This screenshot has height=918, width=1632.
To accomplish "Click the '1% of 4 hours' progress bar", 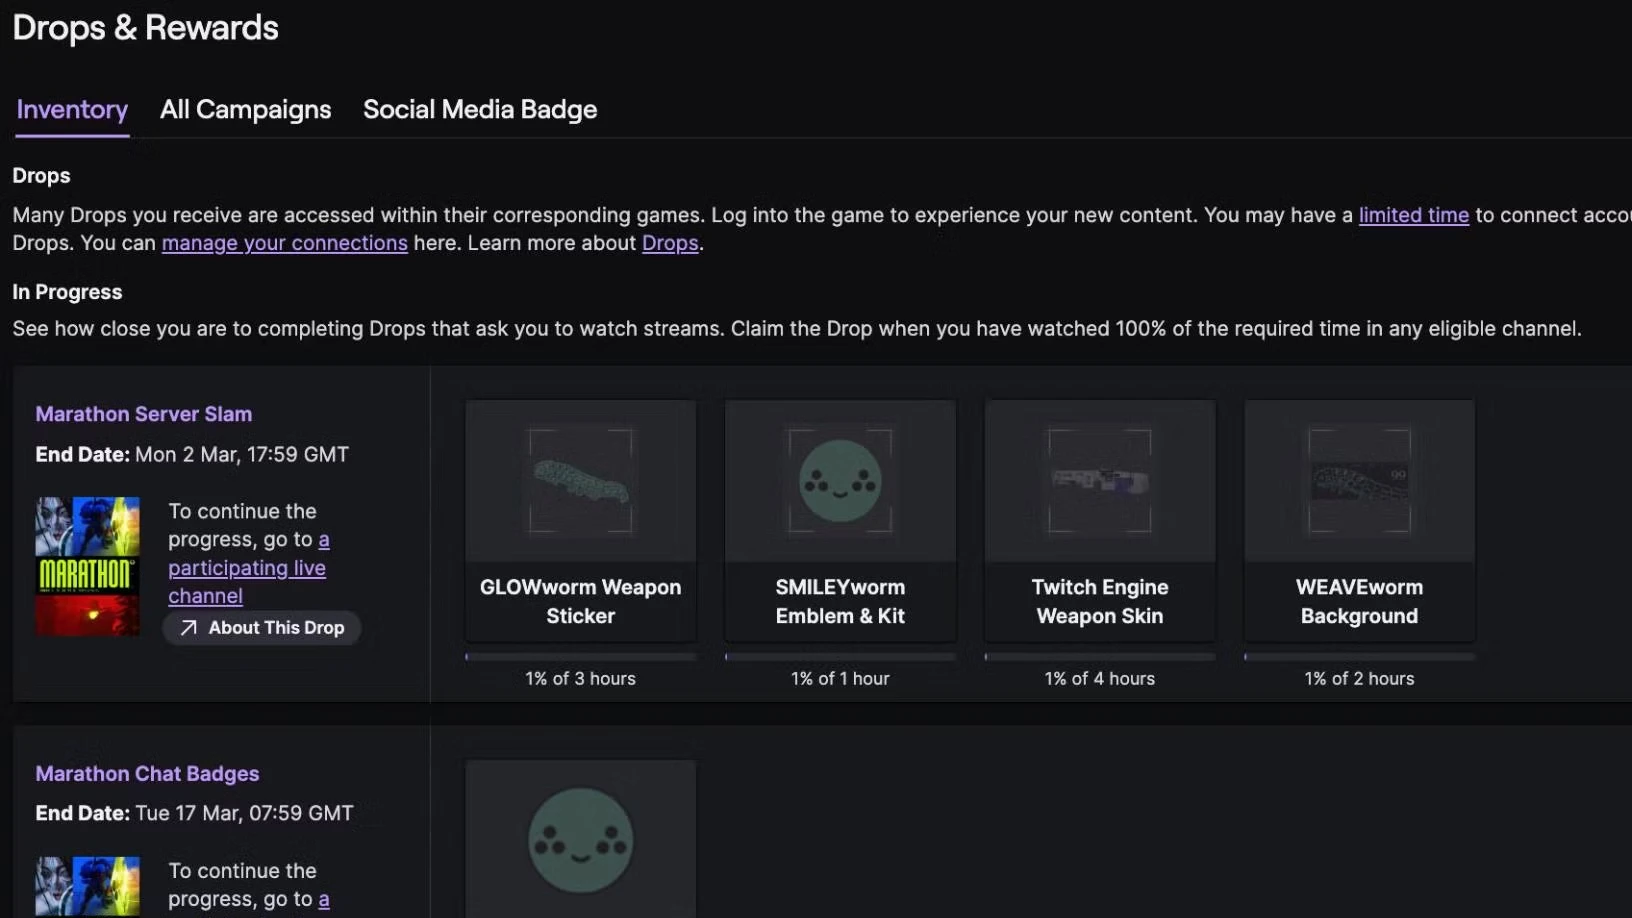I will 1100,657.
